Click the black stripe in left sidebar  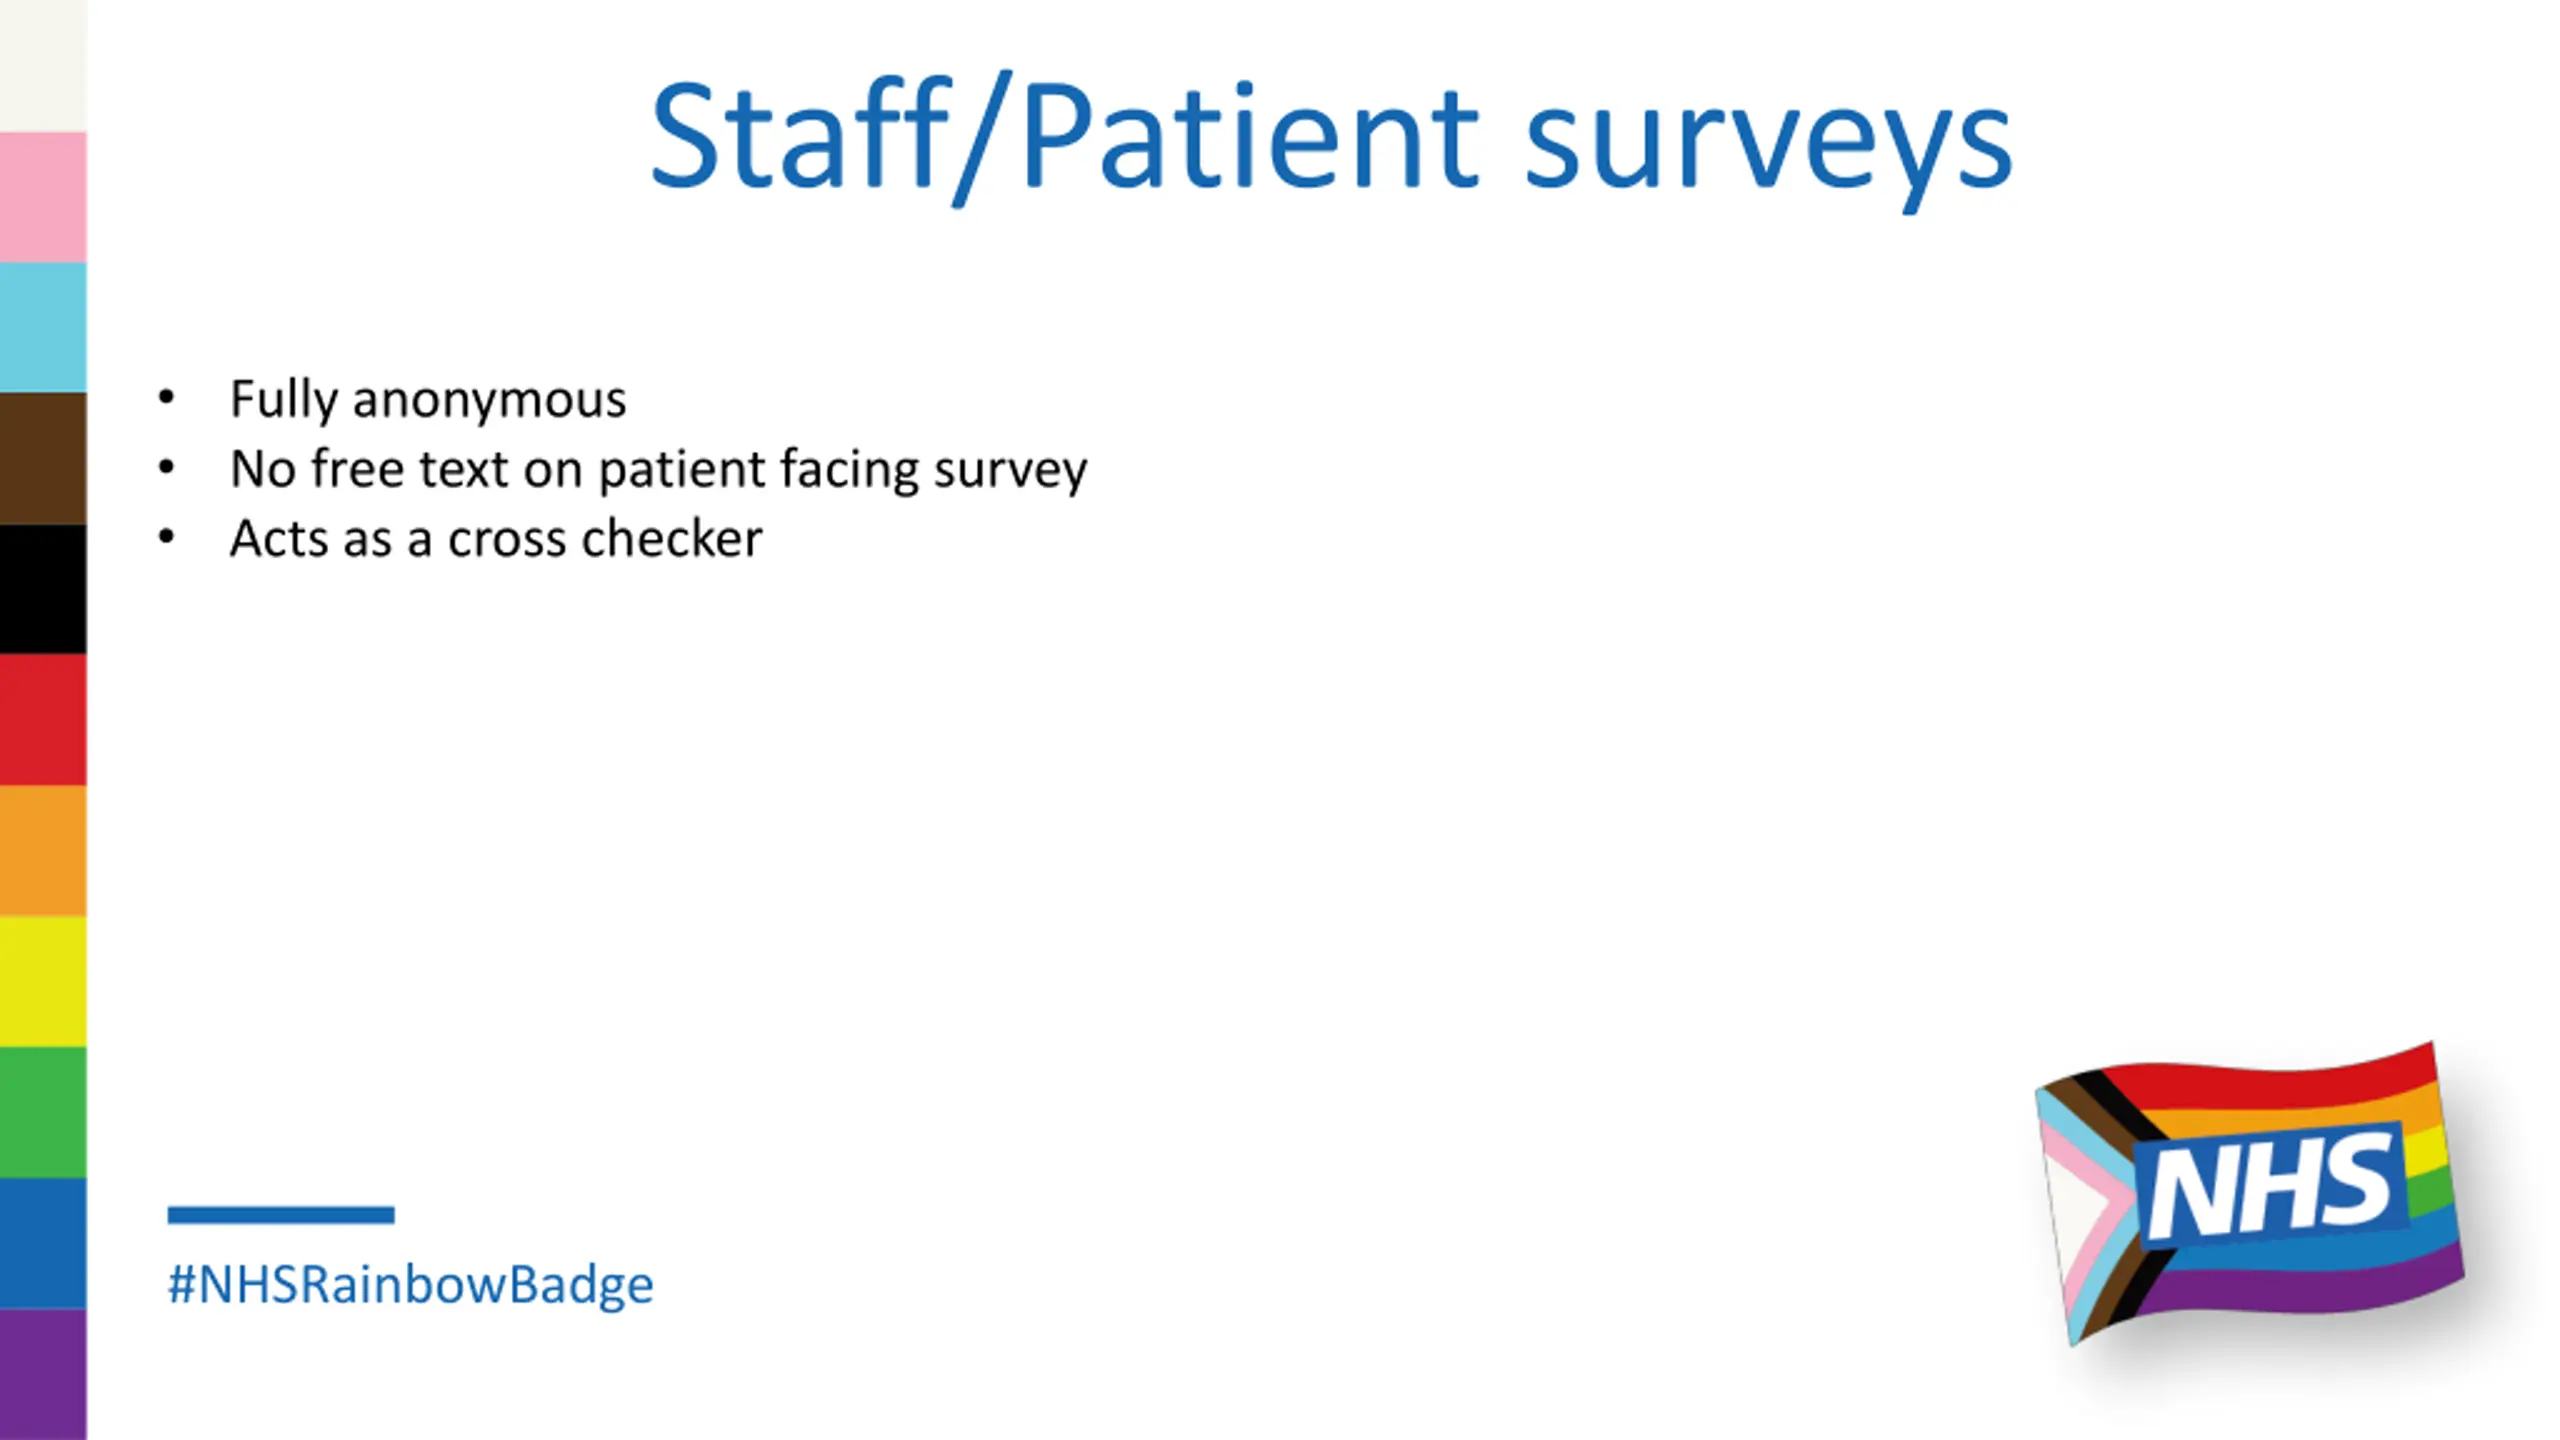[x=43, y=589]
